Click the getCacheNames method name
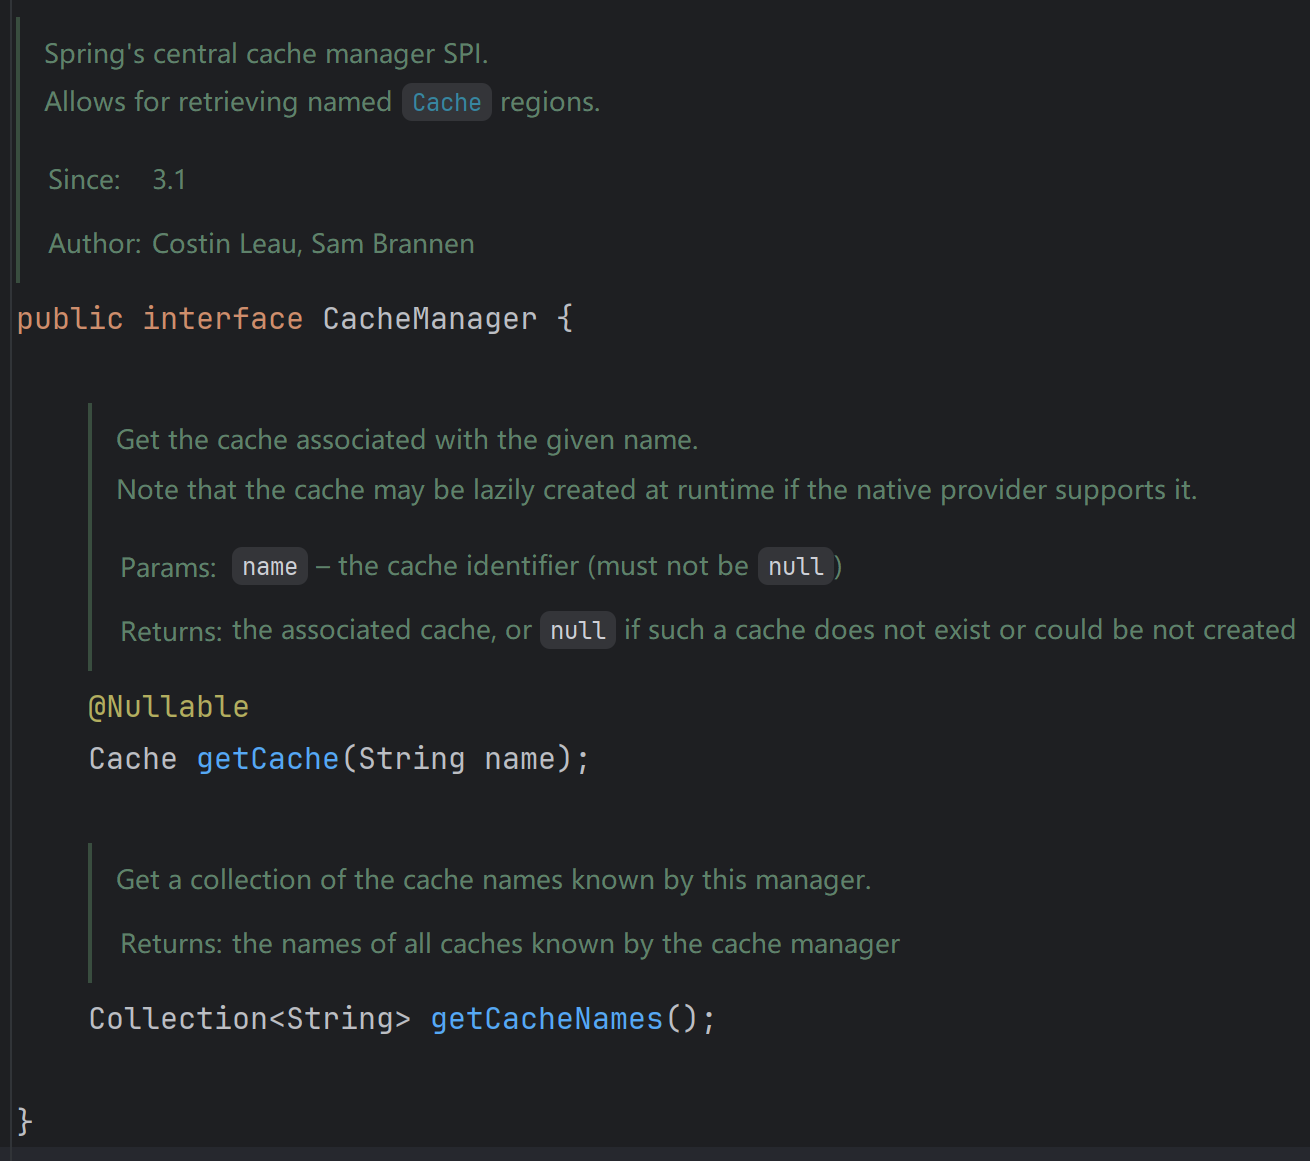 [546, 1019]
